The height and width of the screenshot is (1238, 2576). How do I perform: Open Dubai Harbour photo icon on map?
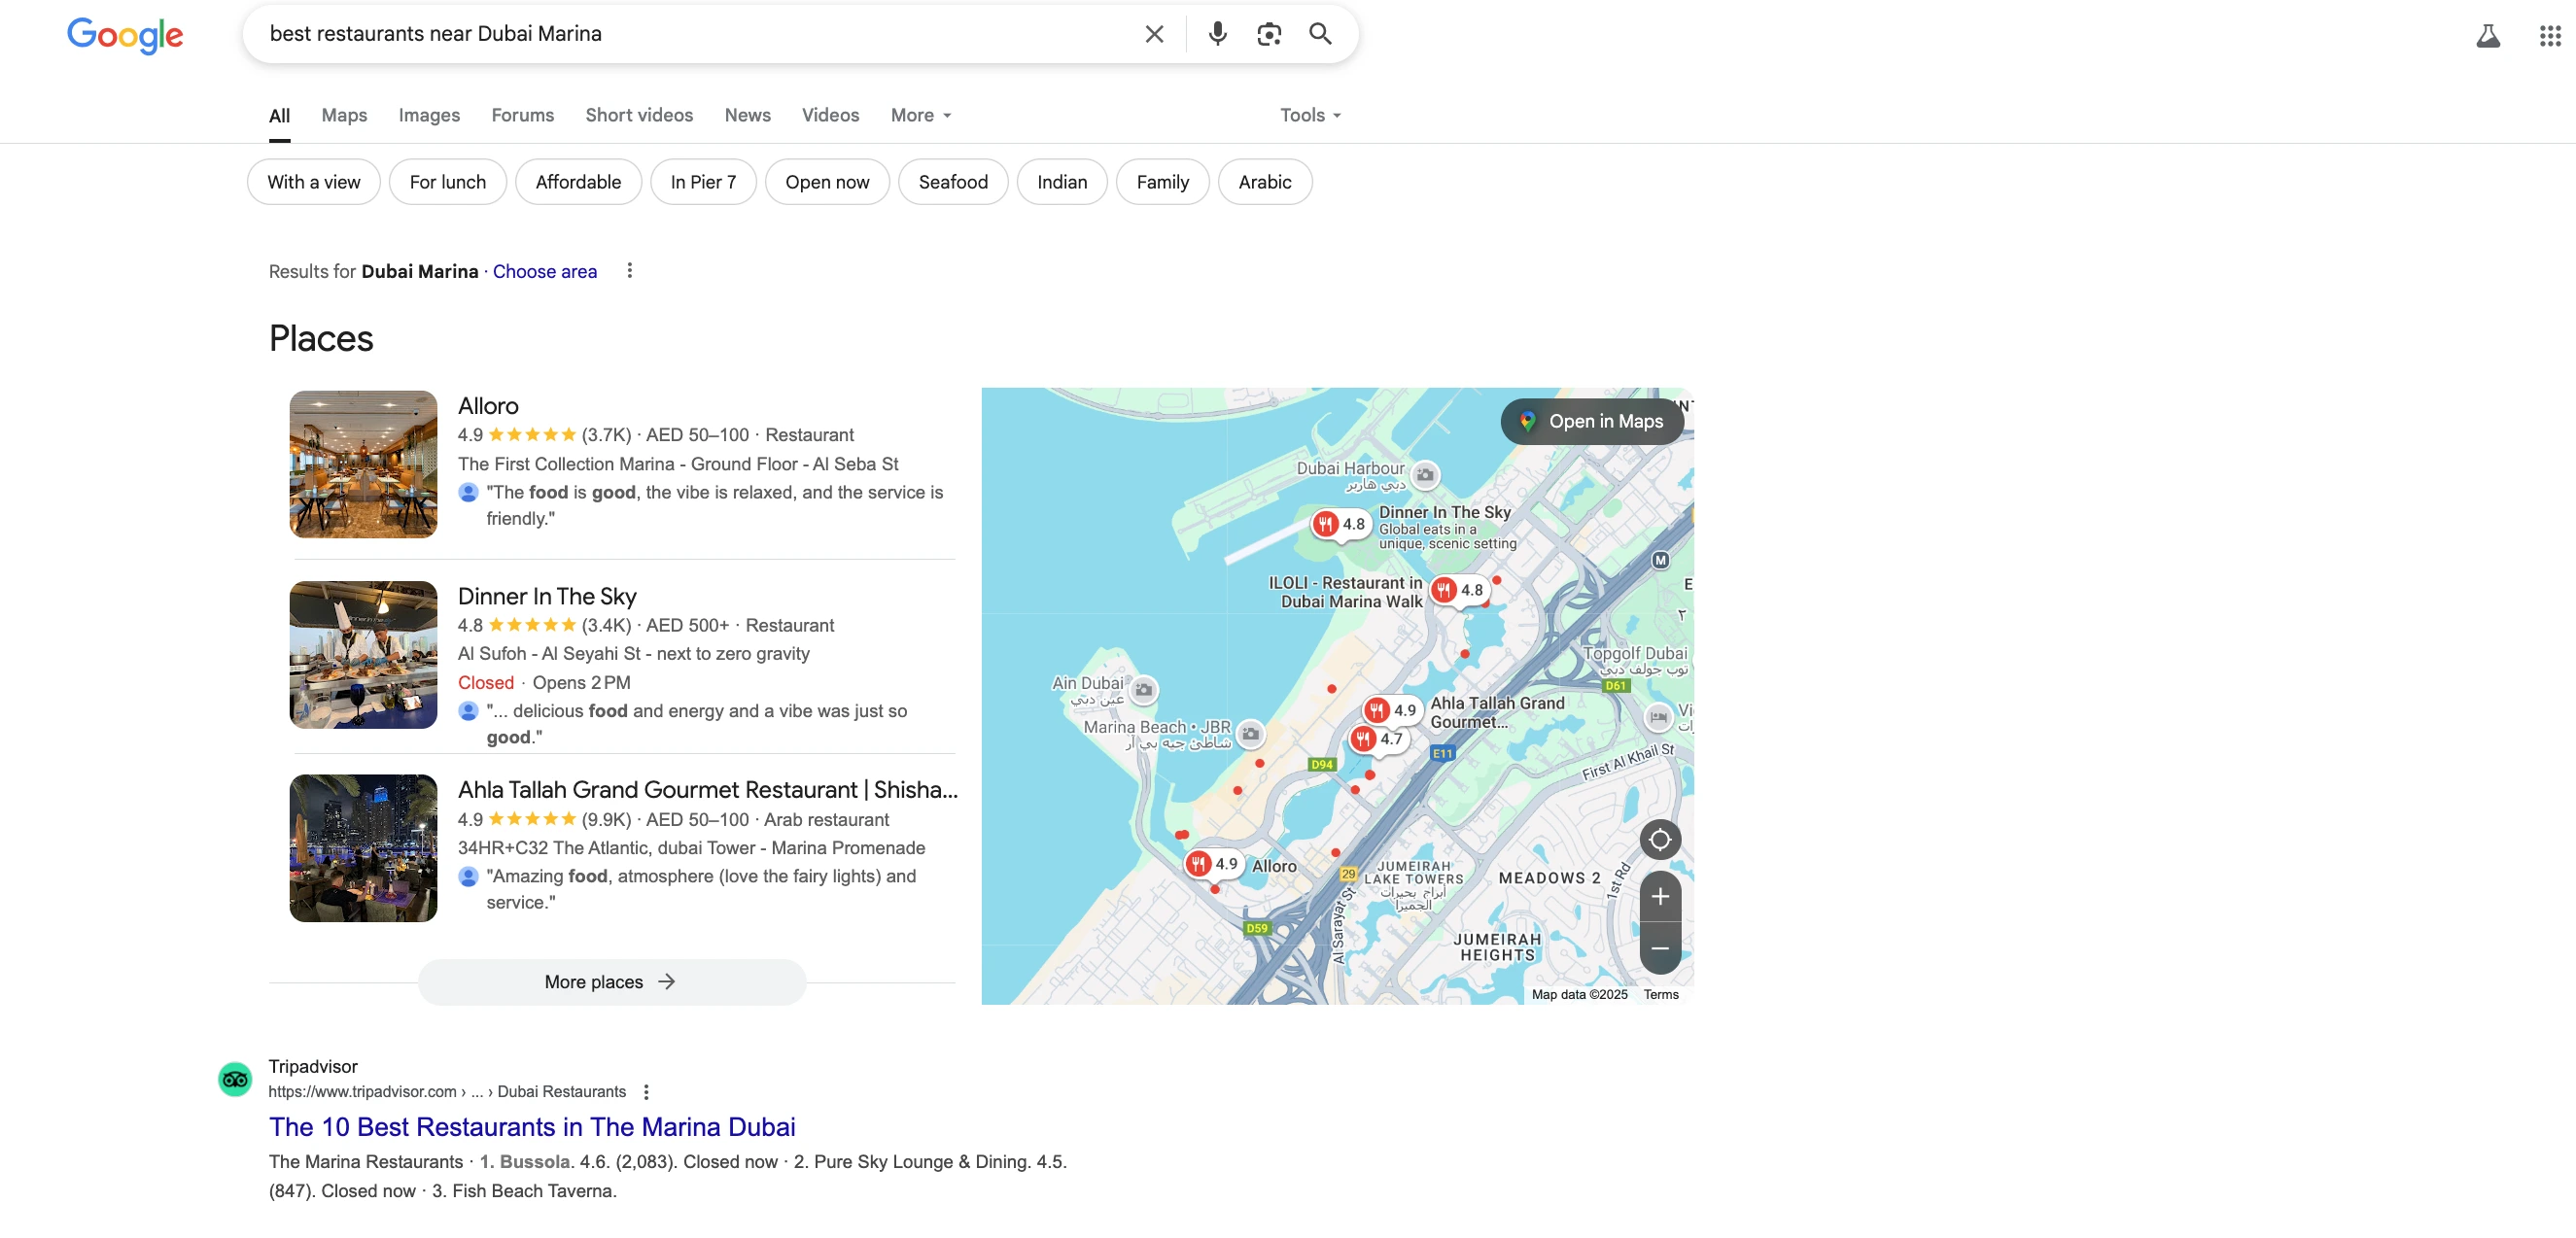1426,474
